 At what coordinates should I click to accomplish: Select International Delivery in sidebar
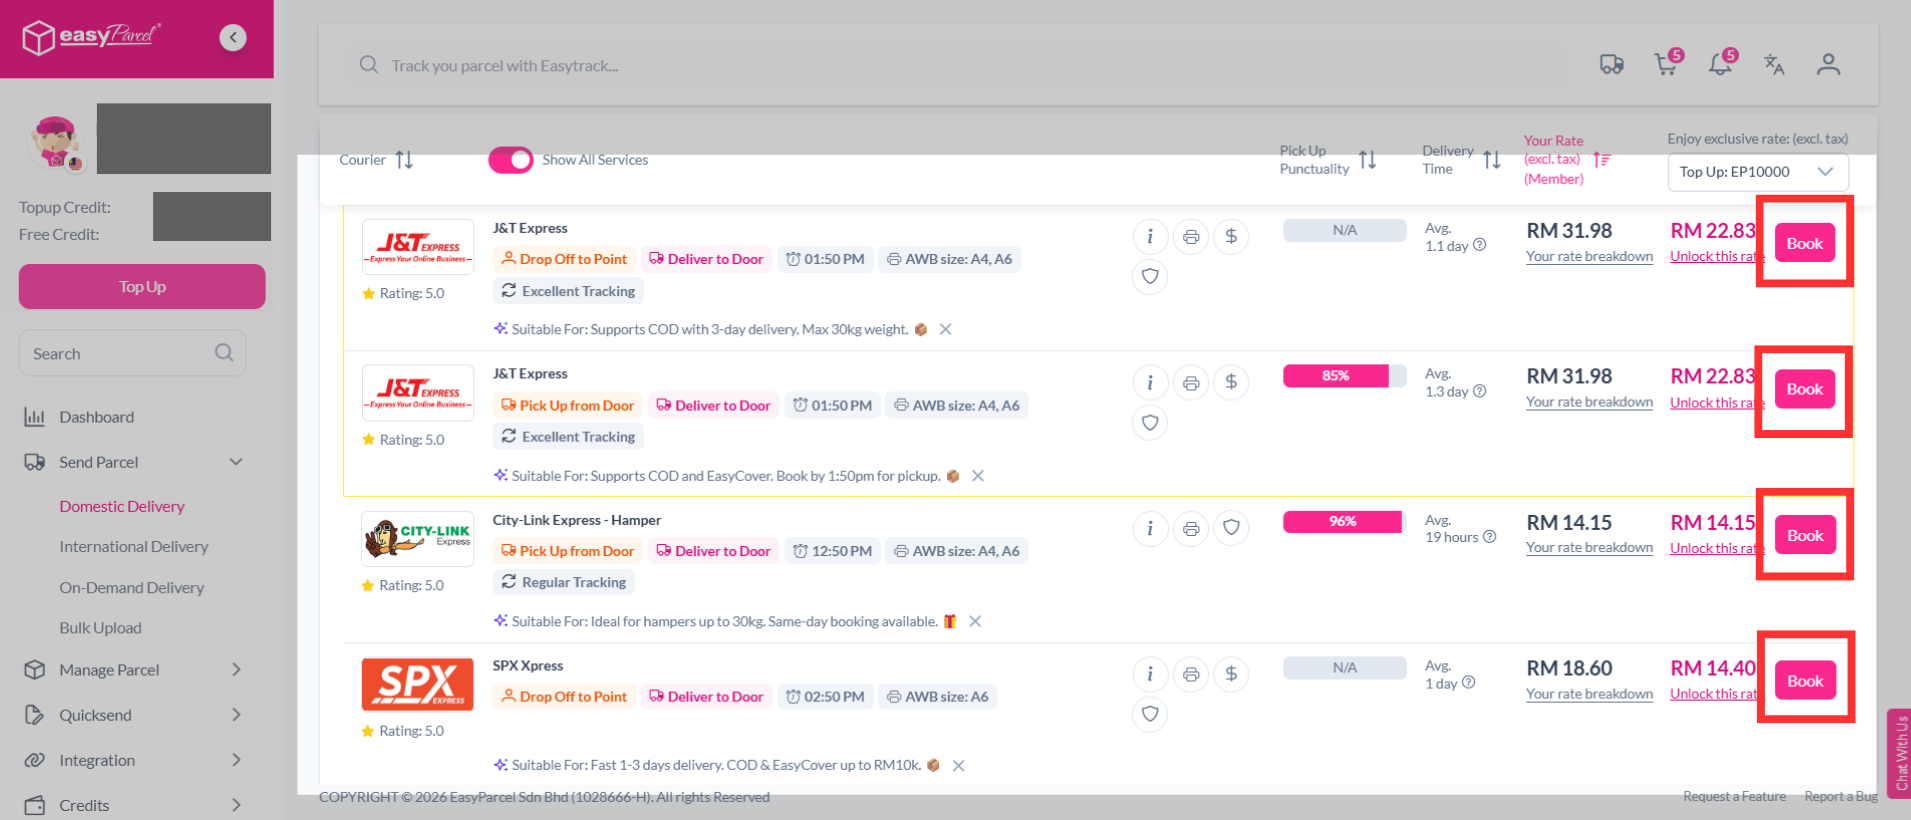point(134,547)
